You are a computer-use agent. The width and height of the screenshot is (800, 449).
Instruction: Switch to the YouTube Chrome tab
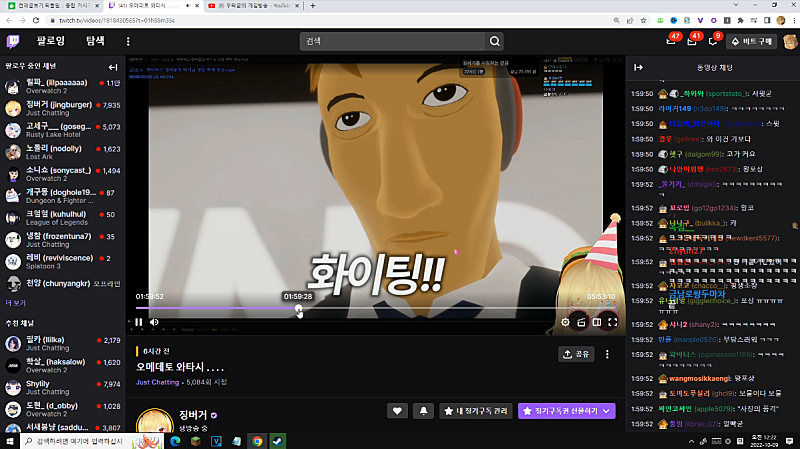[253, 6]
